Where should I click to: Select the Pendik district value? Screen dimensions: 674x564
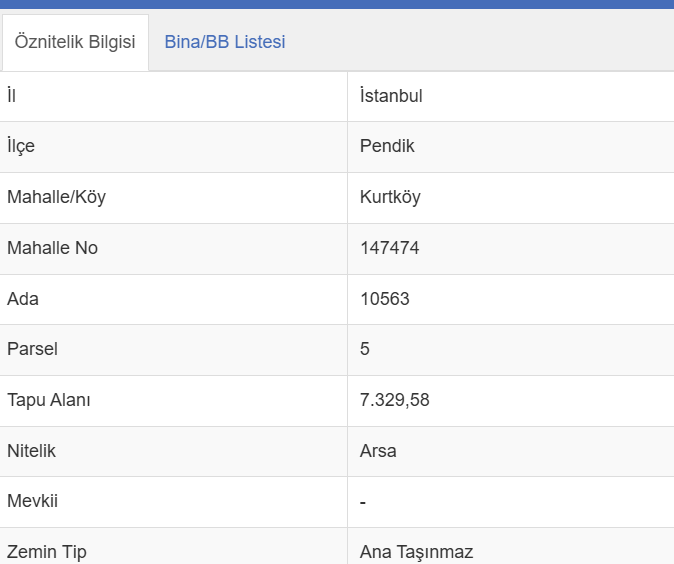(387, 146)
